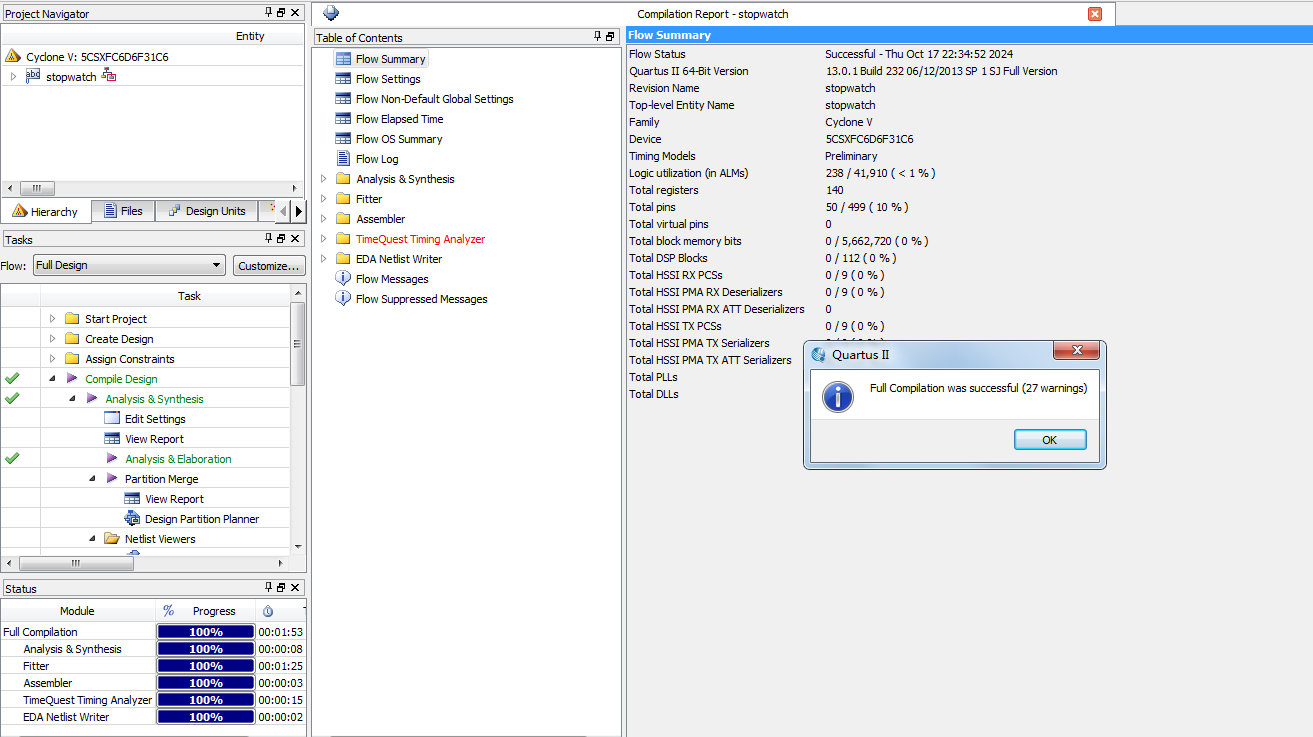Click the Full Compilation progress bar
1313x737 pixels.
pyautogui.click(x=206, y=632)
